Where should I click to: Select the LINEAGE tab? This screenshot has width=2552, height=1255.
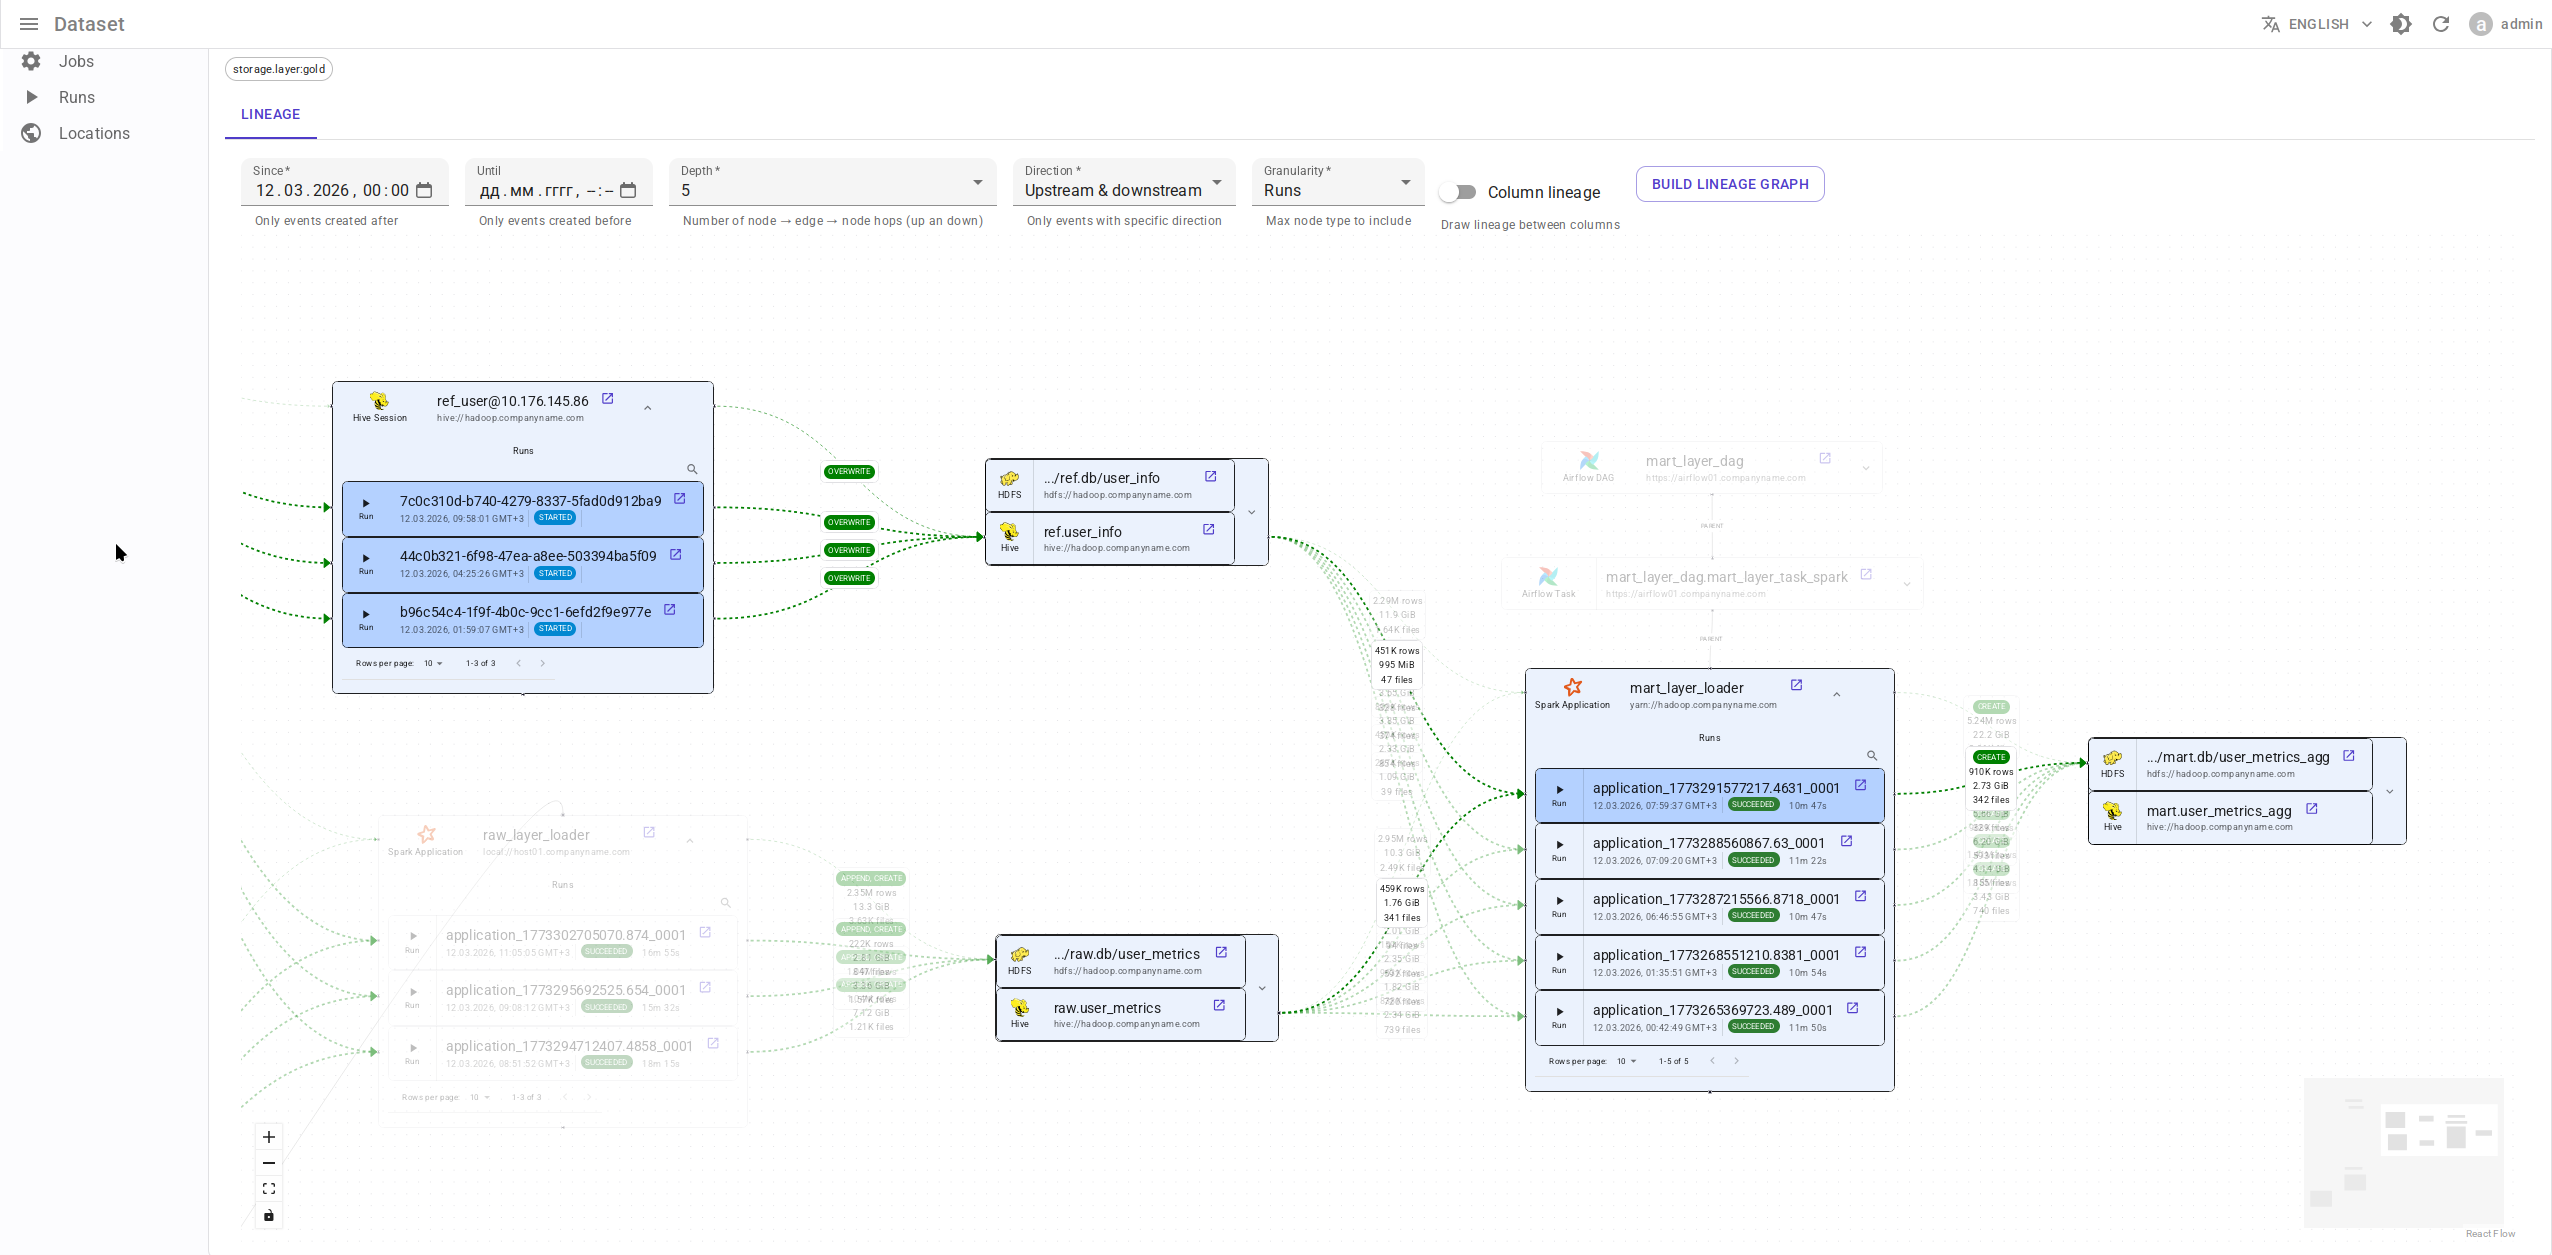(x=270, y=114)
